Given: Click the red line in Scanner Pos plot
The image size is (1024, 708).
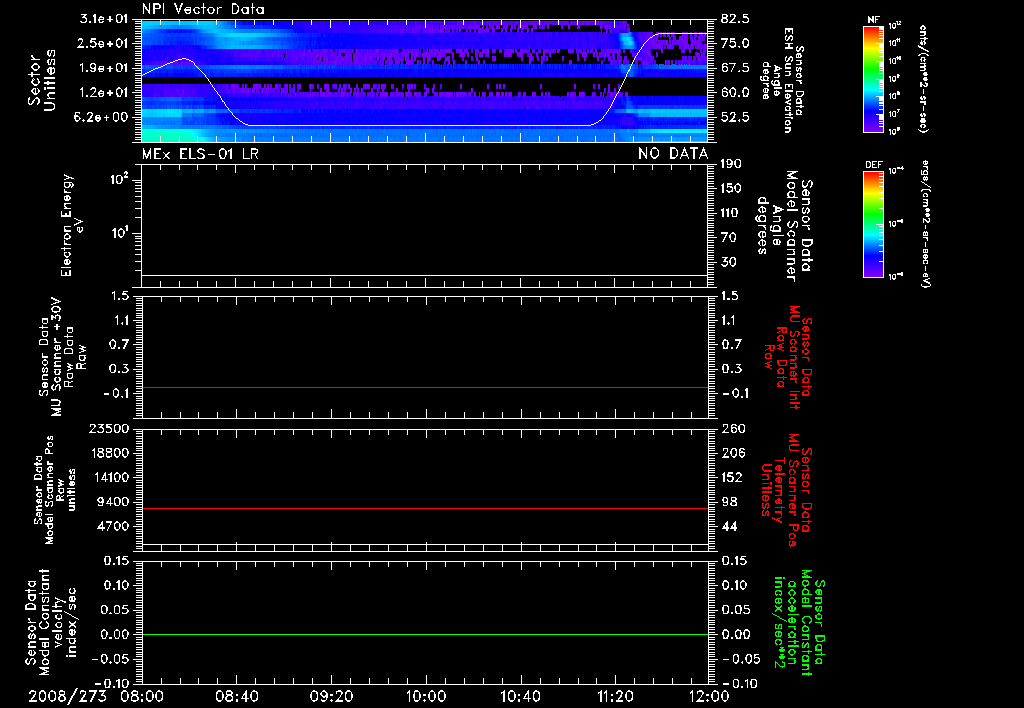Looking at the screenshot, I should coord(424,508).
